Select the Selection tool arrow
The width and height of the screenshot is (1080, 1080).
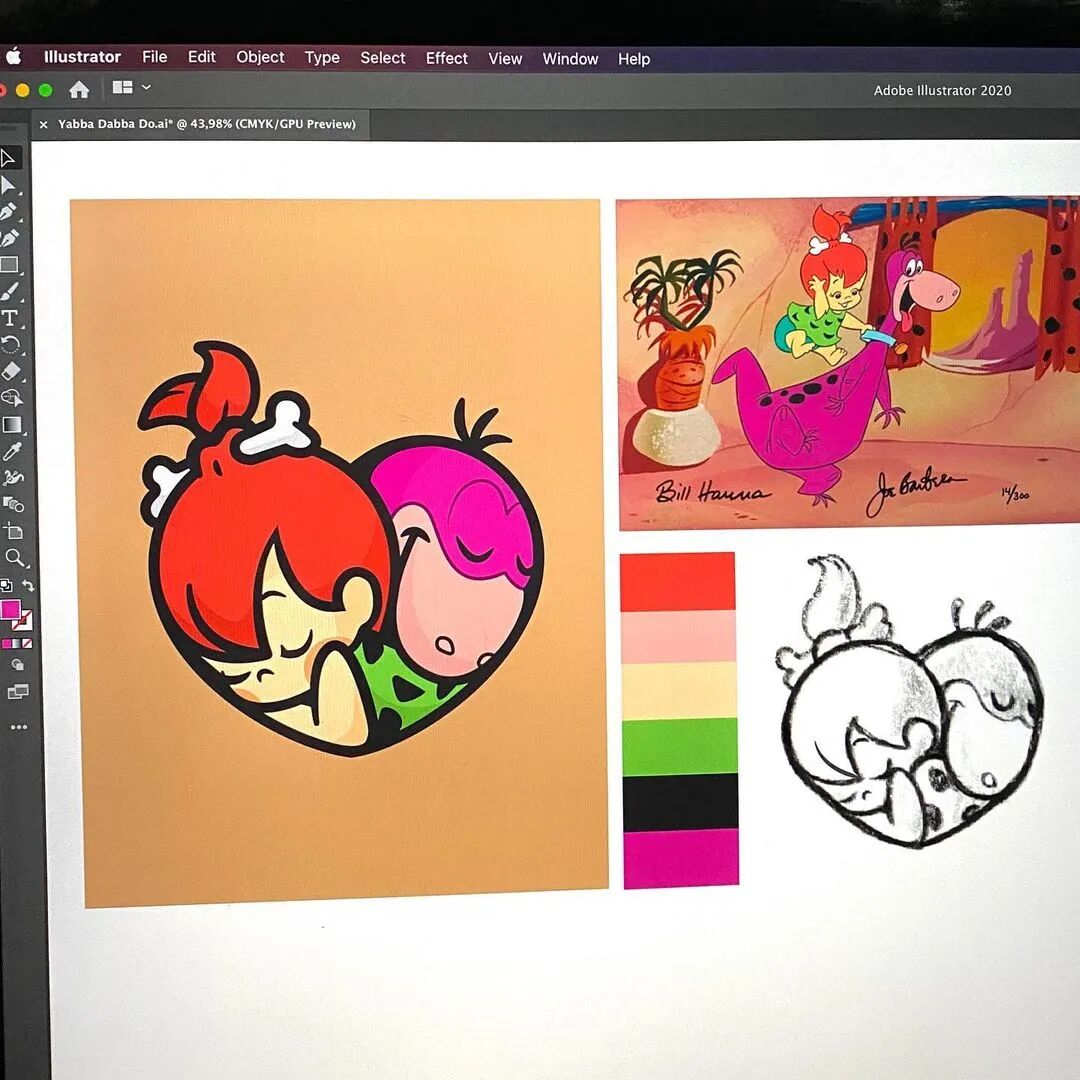pyautogui.click(x=8, y=158)
